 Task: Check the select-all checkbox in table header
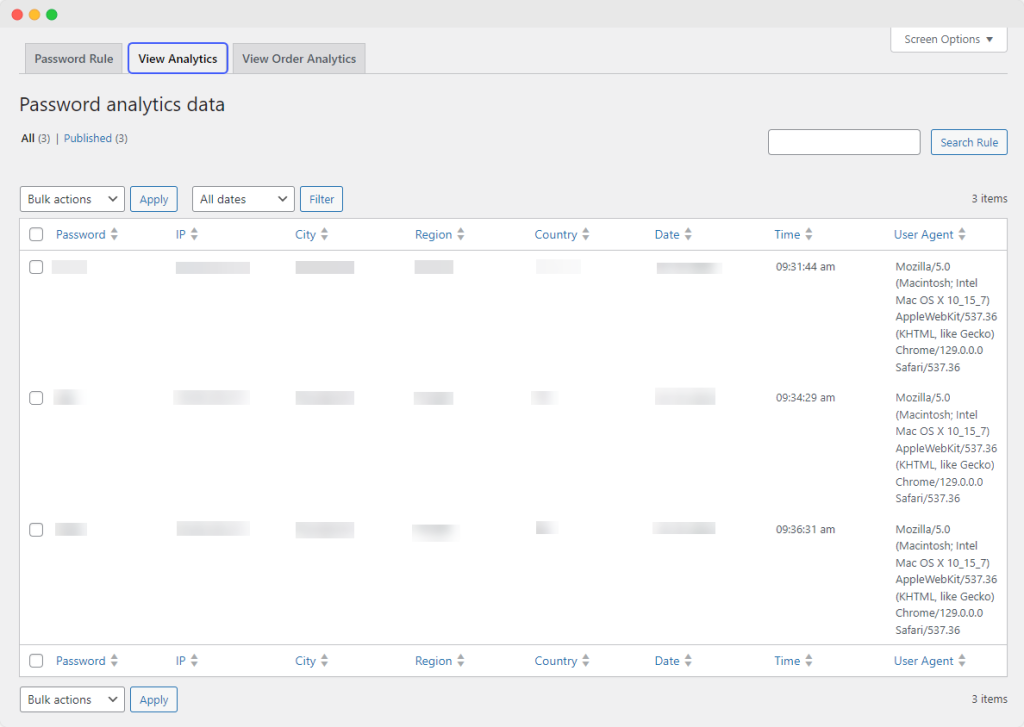(36, 235)
